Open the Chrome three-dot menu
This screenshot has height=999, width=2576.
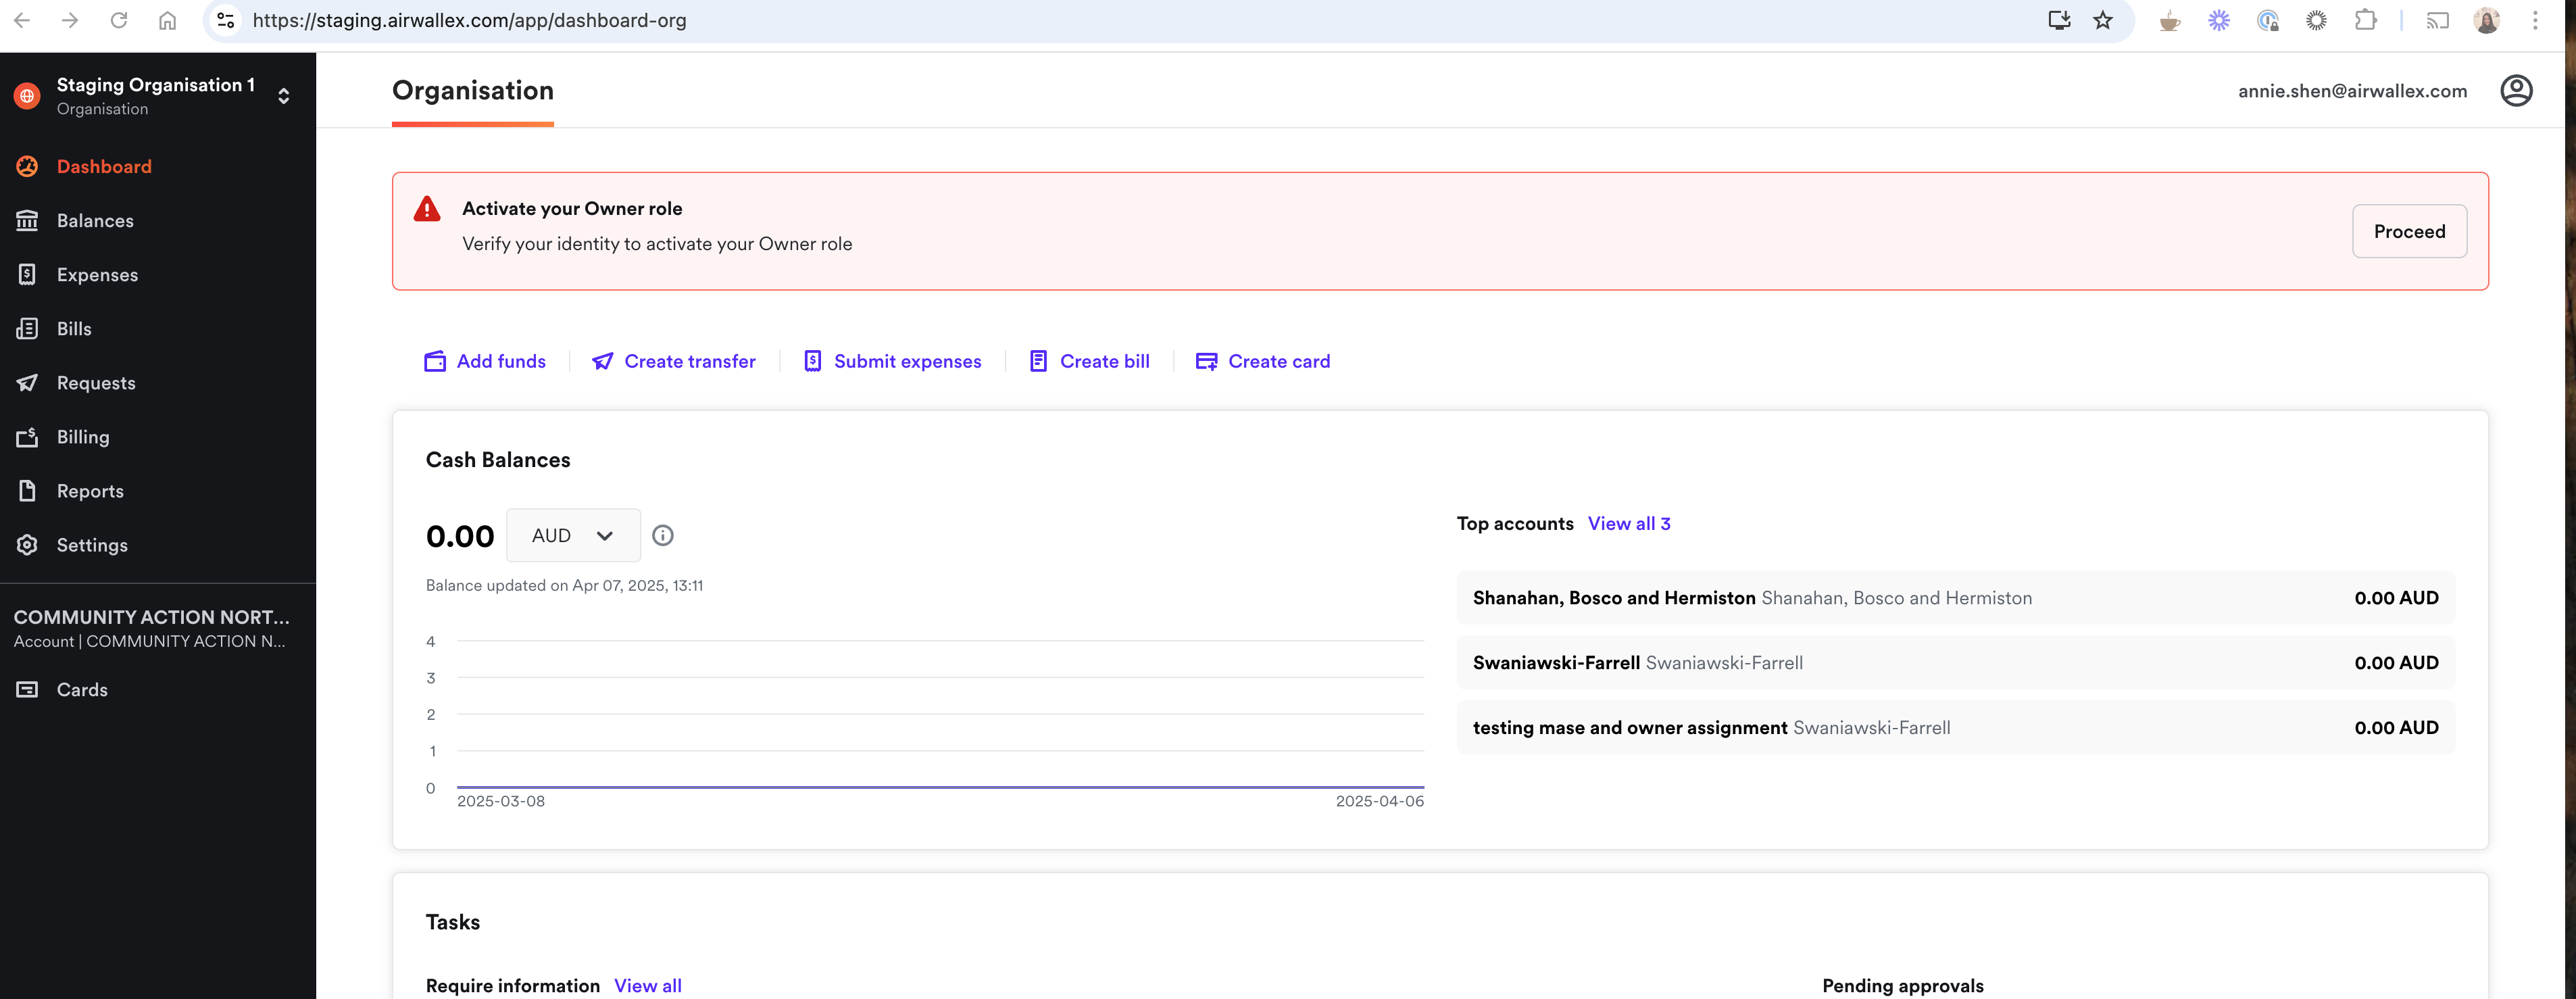point(2534,20)
